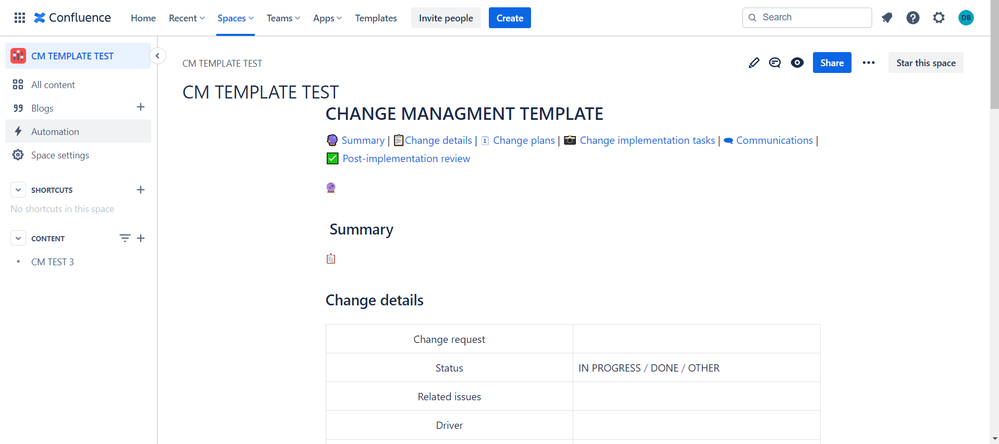The image size is (999, 444).
Task: Open the more actions ellipsis menu
Action: (x=868, y=62)
